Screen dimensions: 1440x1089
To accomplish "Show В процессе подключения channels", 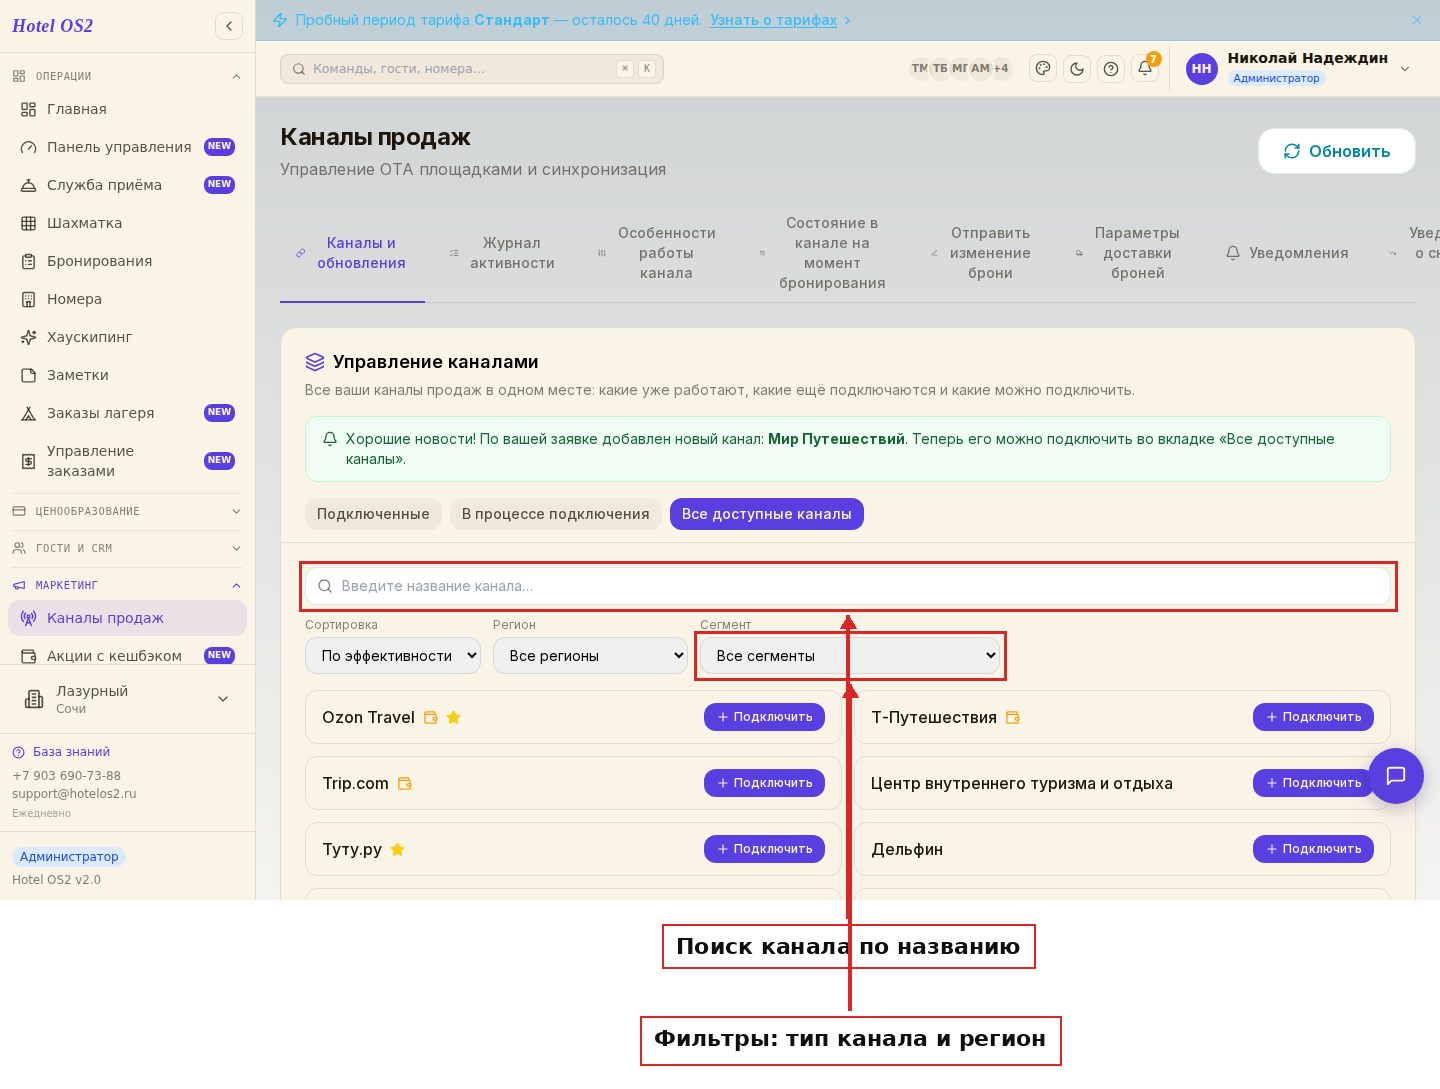I will pyautogui.click(x=555, y=514).
